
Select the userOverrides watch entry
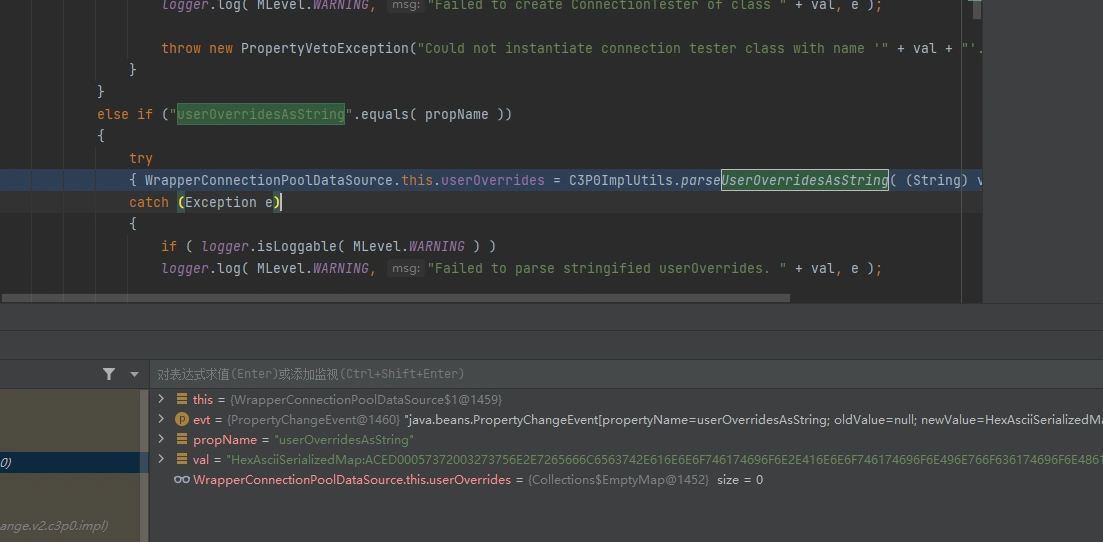pyautogui.click(x=400, y=480)
